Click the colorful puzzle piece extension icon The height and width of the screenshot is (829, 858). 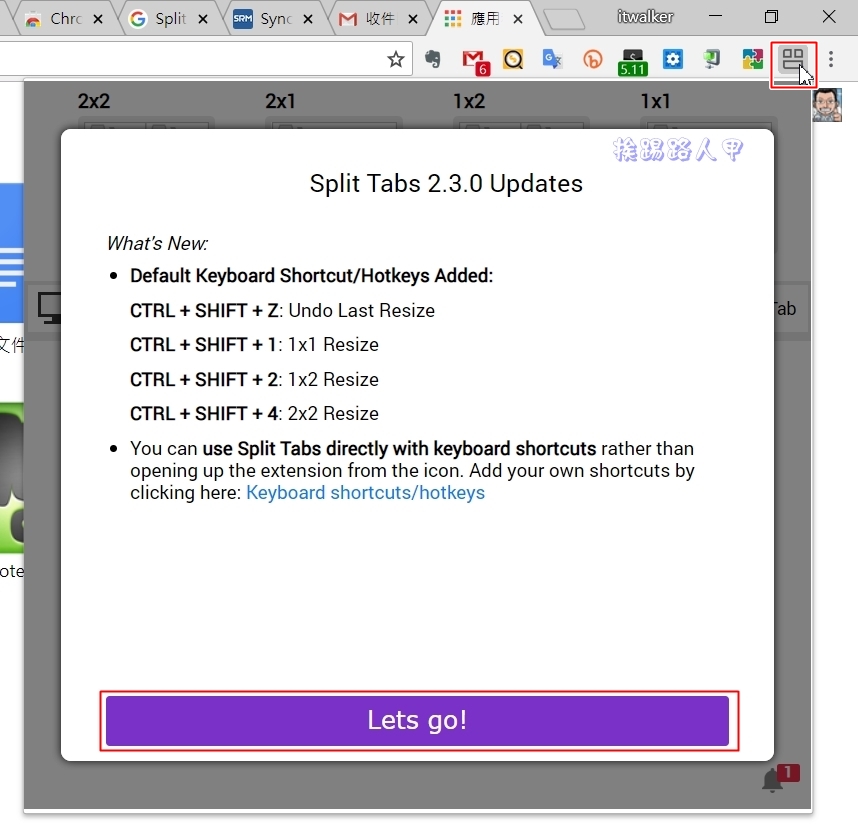(x=752, y=59)
